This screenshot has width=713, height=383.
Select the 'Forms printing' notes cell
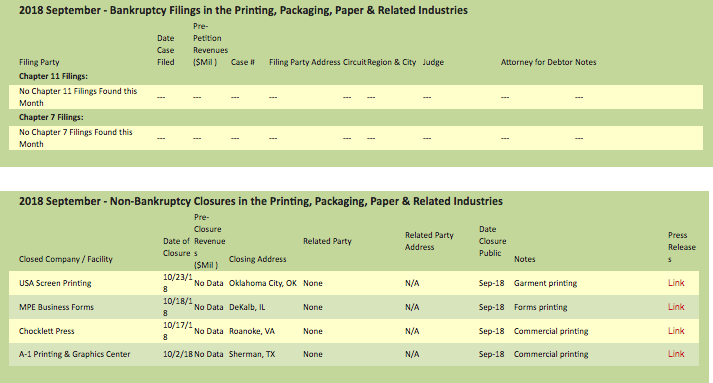point(541,307)
